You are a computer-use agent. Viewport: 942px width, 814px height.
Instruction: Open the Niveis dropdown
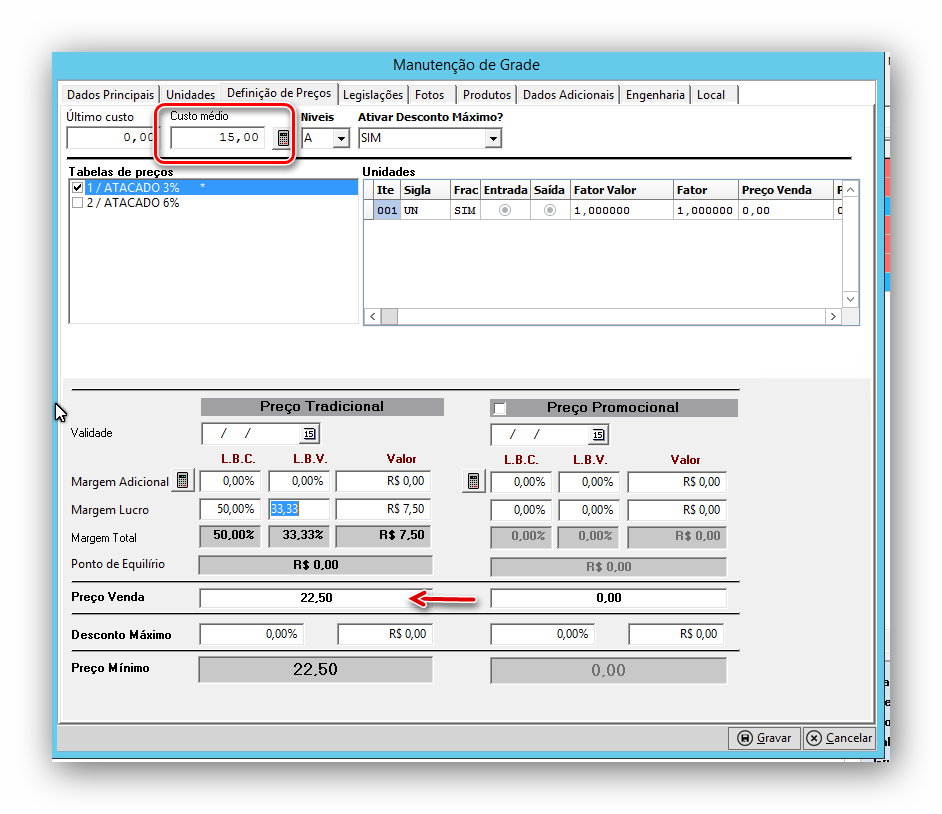point(341,139)
